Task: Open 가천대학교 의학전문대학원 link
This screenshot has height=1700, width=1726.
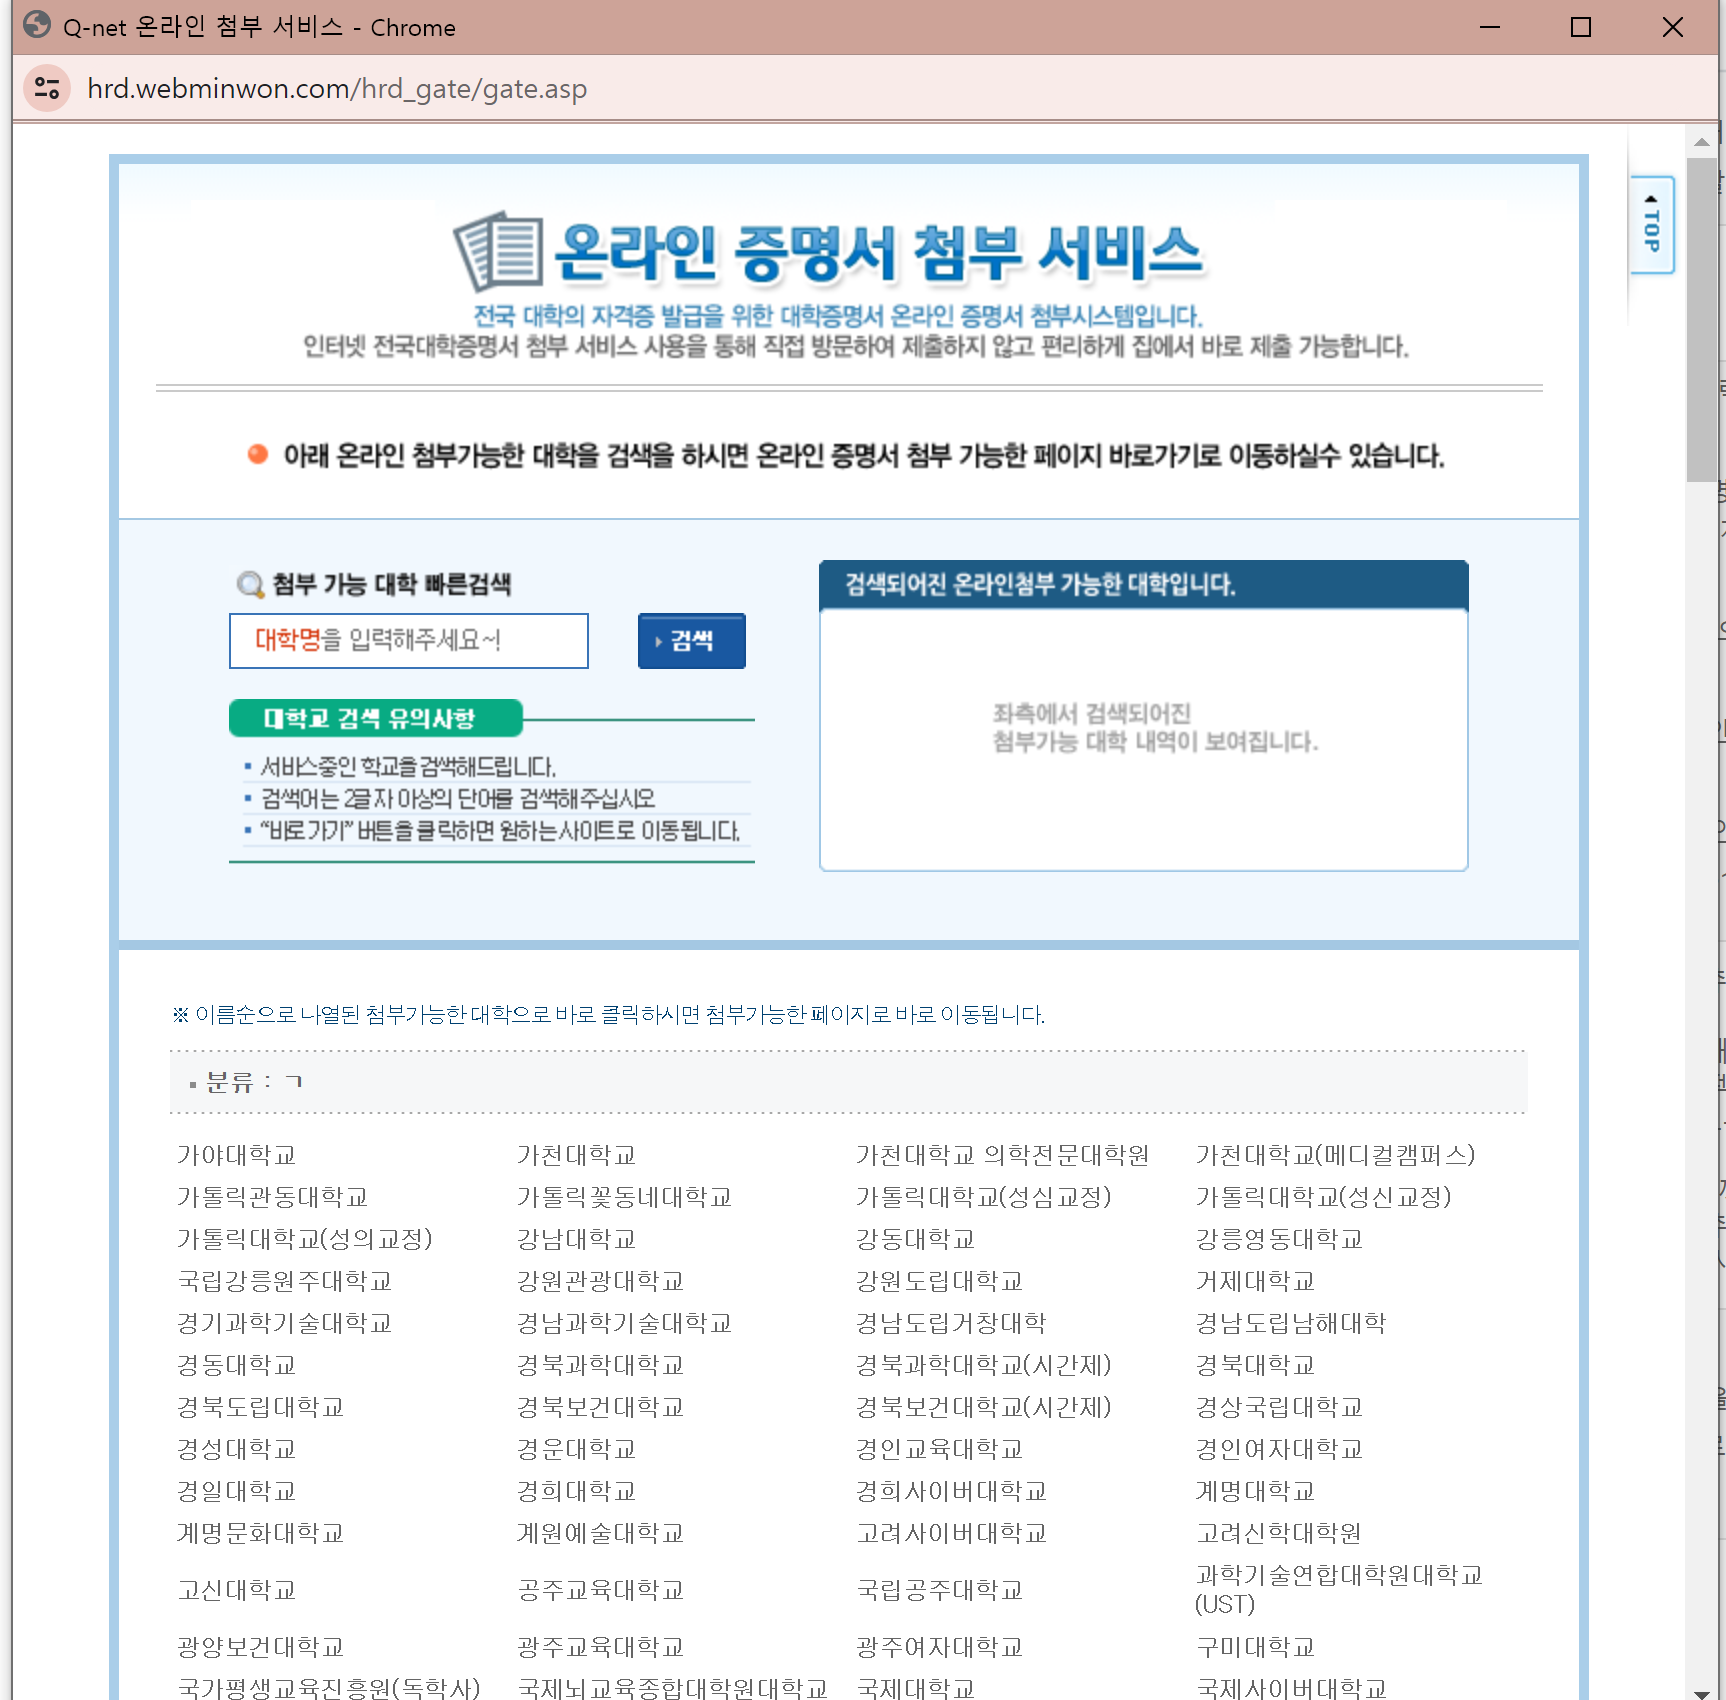Action: [1002, 1155]
